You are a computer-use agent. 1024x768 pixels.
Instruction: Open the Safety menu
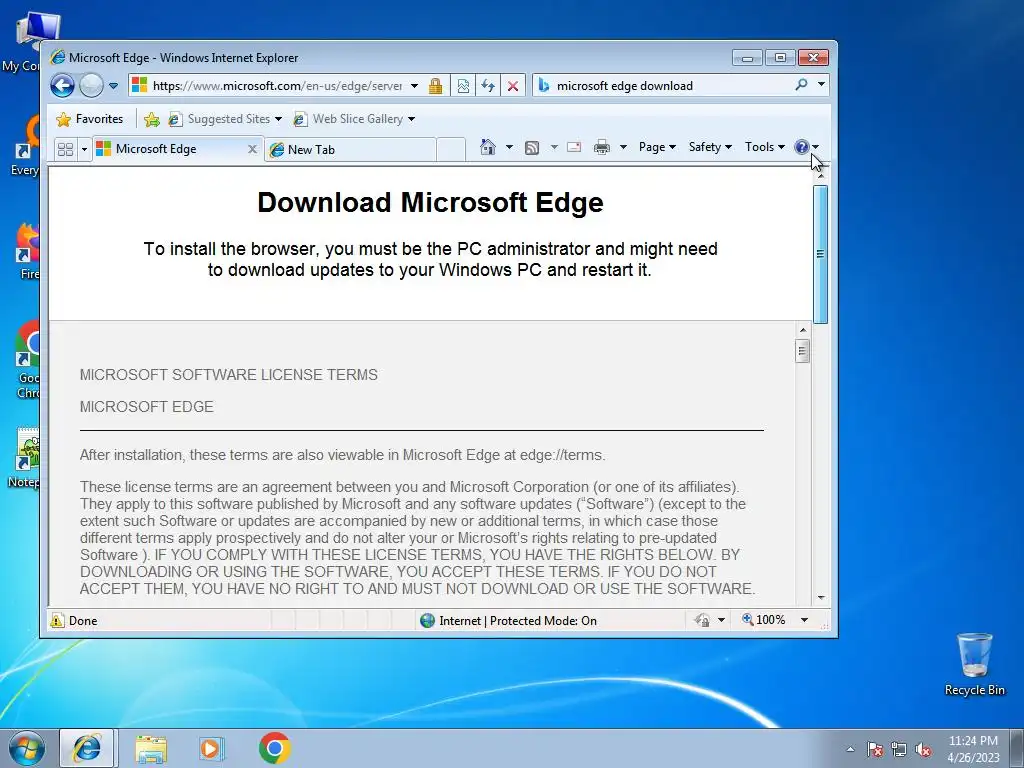(x=710, y=147)
